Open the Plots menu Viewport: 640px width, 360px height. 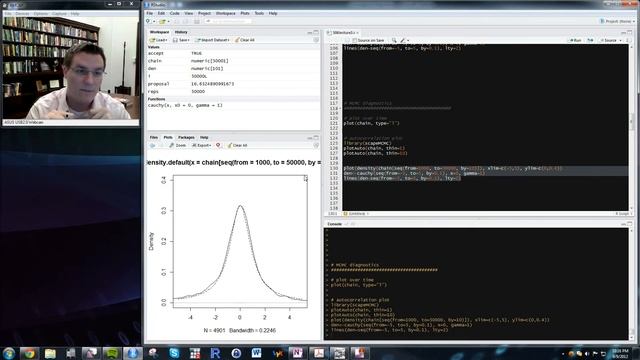pos(244,13)
